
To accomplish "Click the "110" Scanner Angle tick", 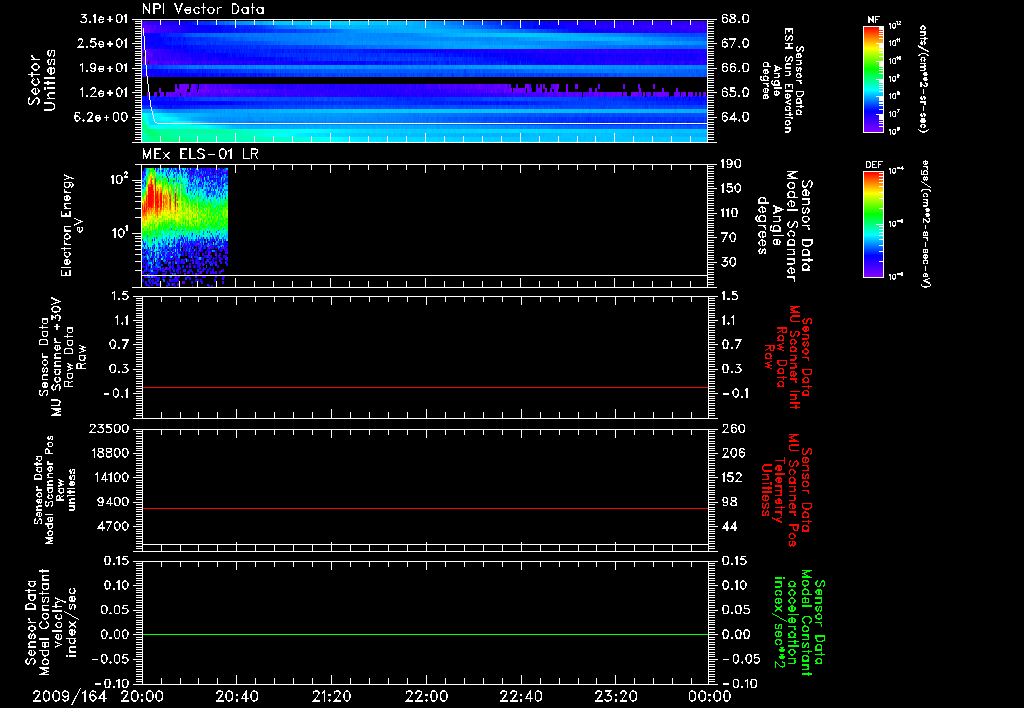I will click(x=732, y=213).
